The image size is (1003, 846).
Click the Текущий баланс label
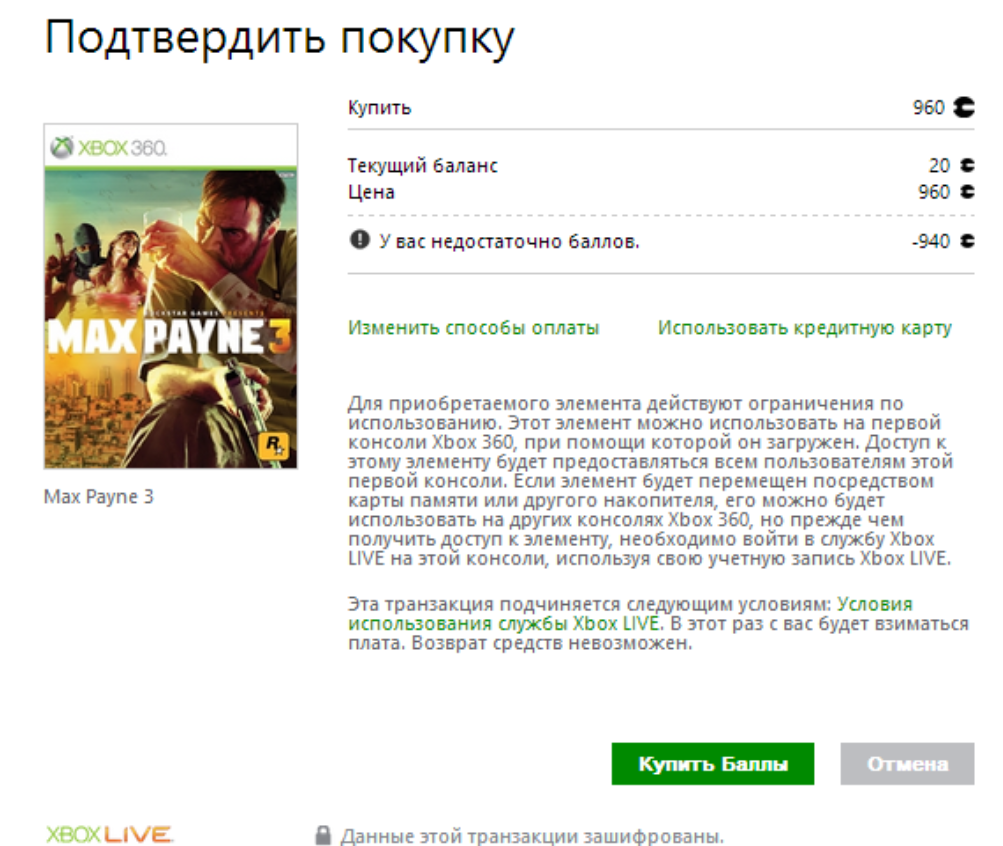[x=423, y=166]
